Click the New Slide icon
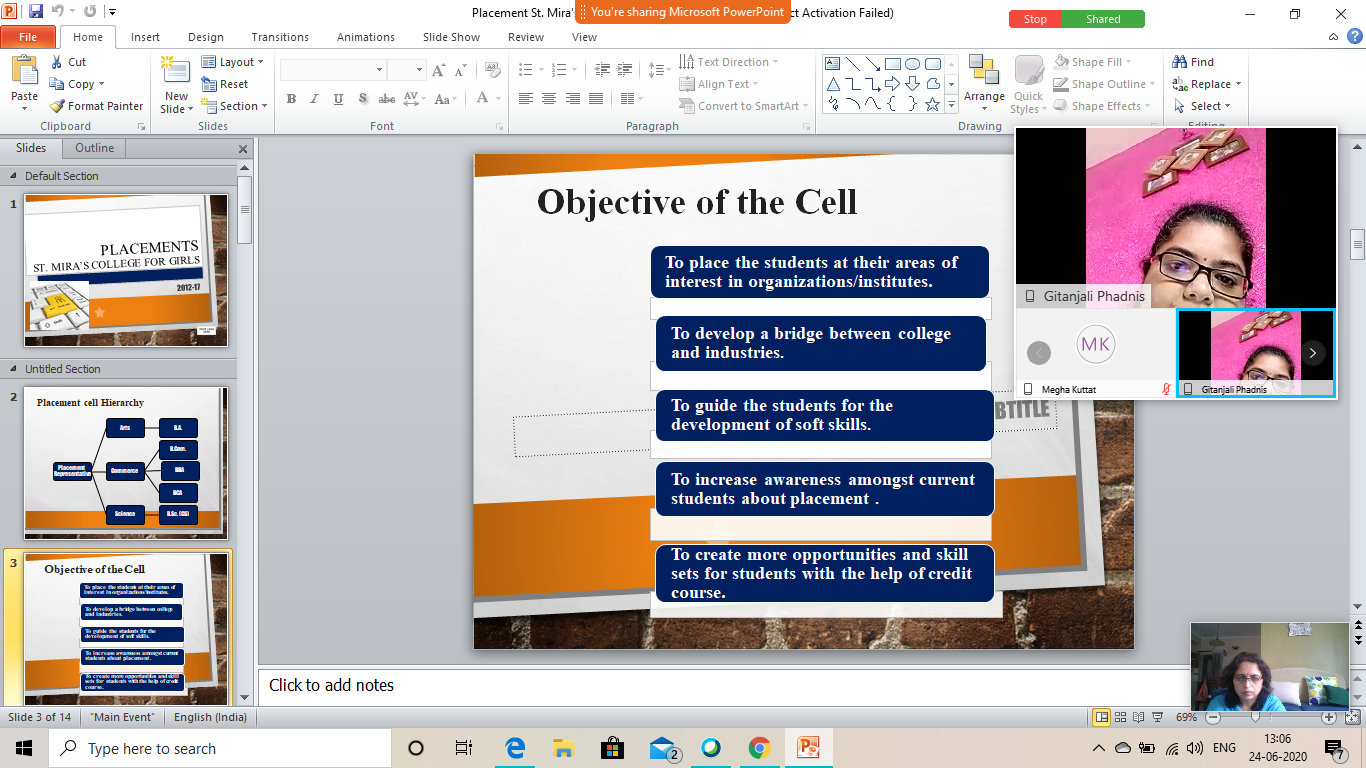 [x=175, y=75]
